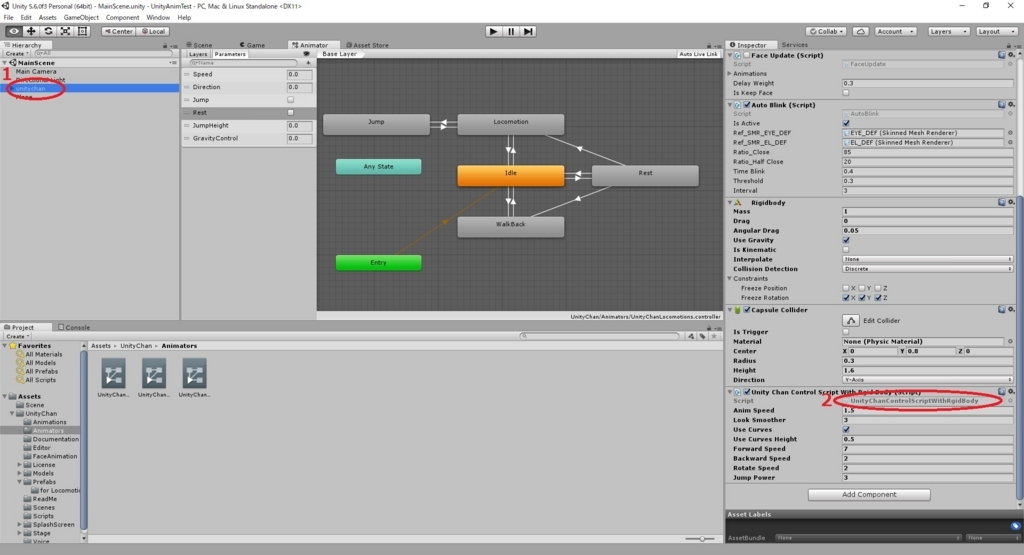Expand the Models folder in Project tree

coord(20,473)
